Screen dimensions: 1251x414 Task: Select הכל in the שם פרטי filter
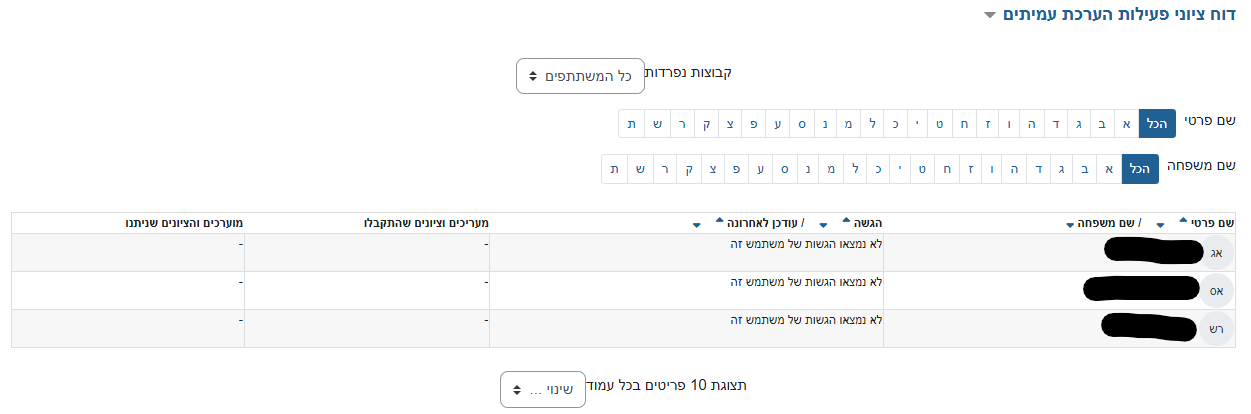[x=1158, y=124]
